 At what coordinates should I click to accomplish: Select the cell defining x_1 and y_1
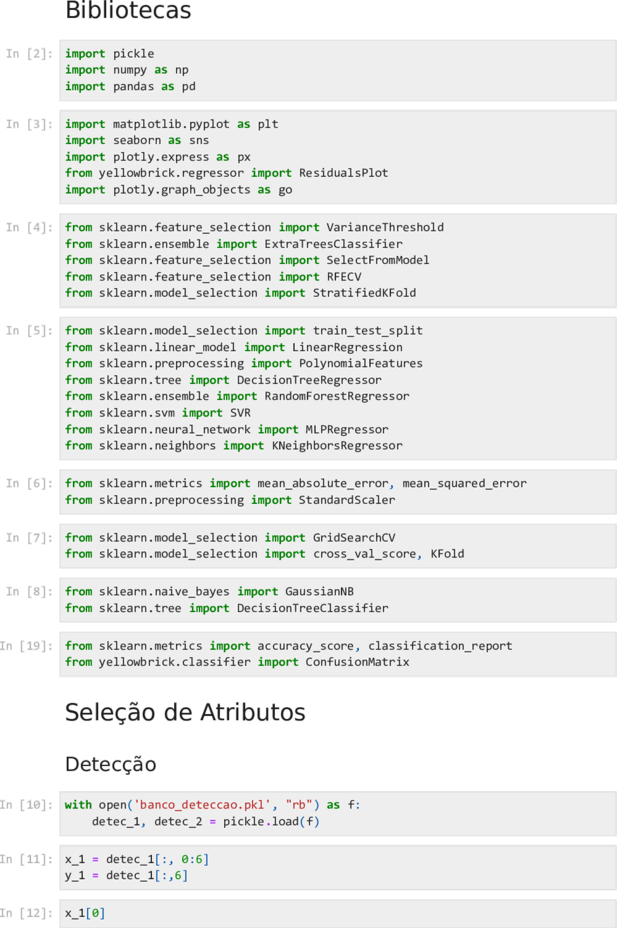coord(338,867)
